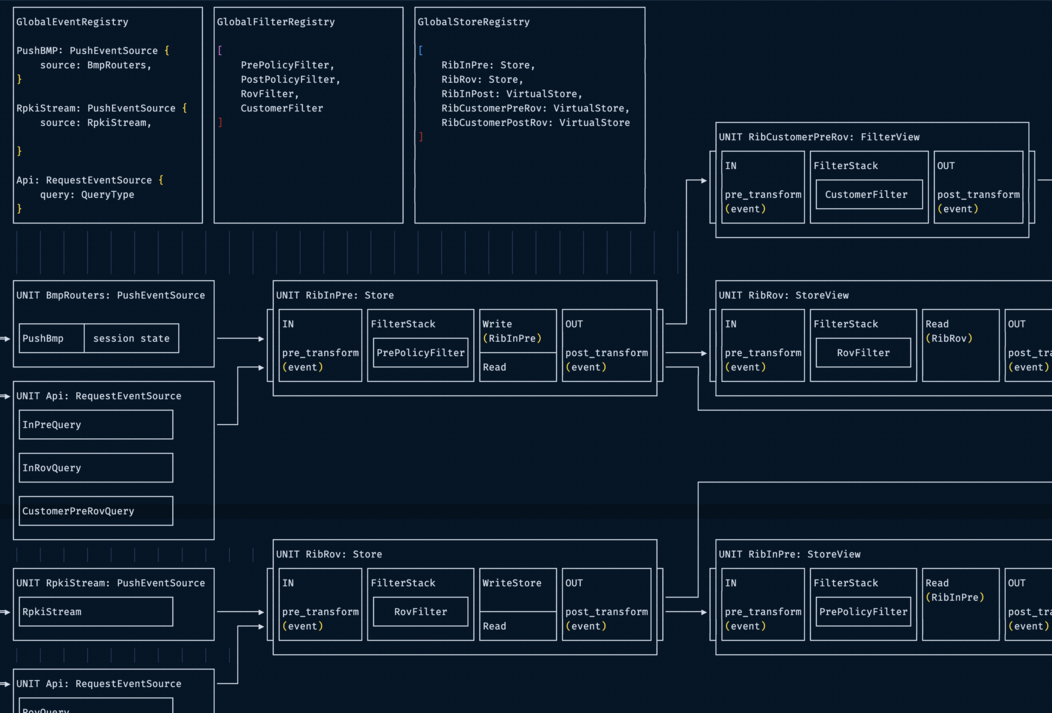This screenshot has height=713, width=1052.
Task: Select PrePolicyFilter box in RibInPre Store unit
Action: (420, 353)
